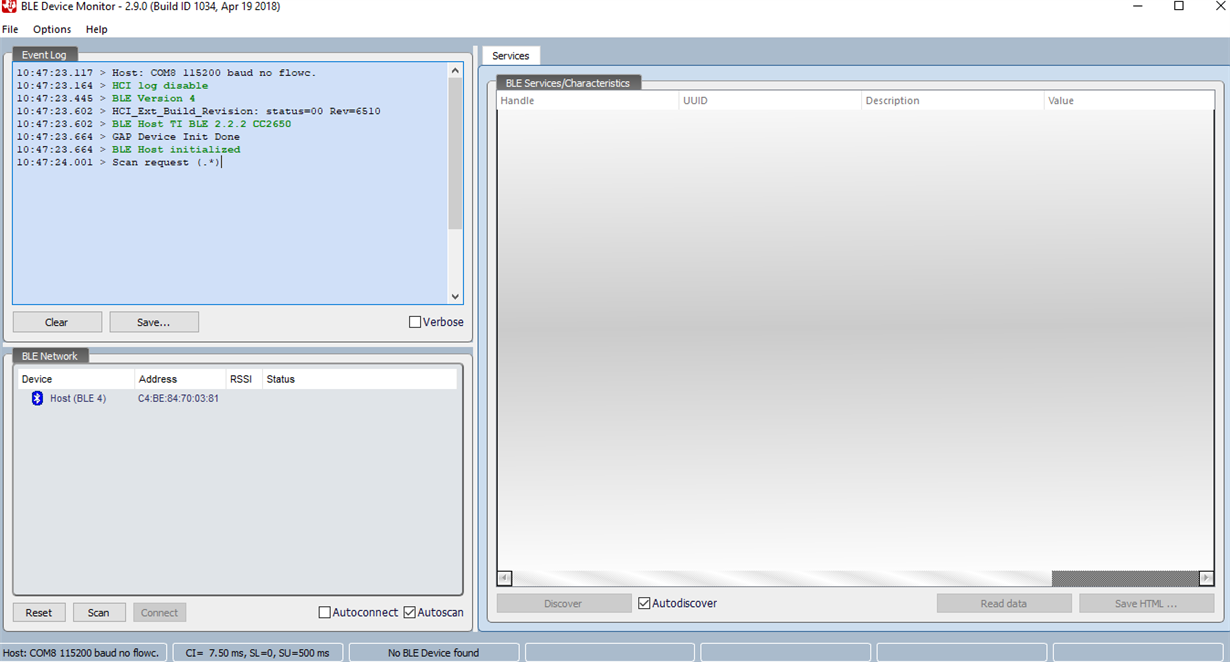Image resolution: width=1230 pixels, height=662 pixels.
Task: Click the Discover button
Action: (x=563, y=603)
